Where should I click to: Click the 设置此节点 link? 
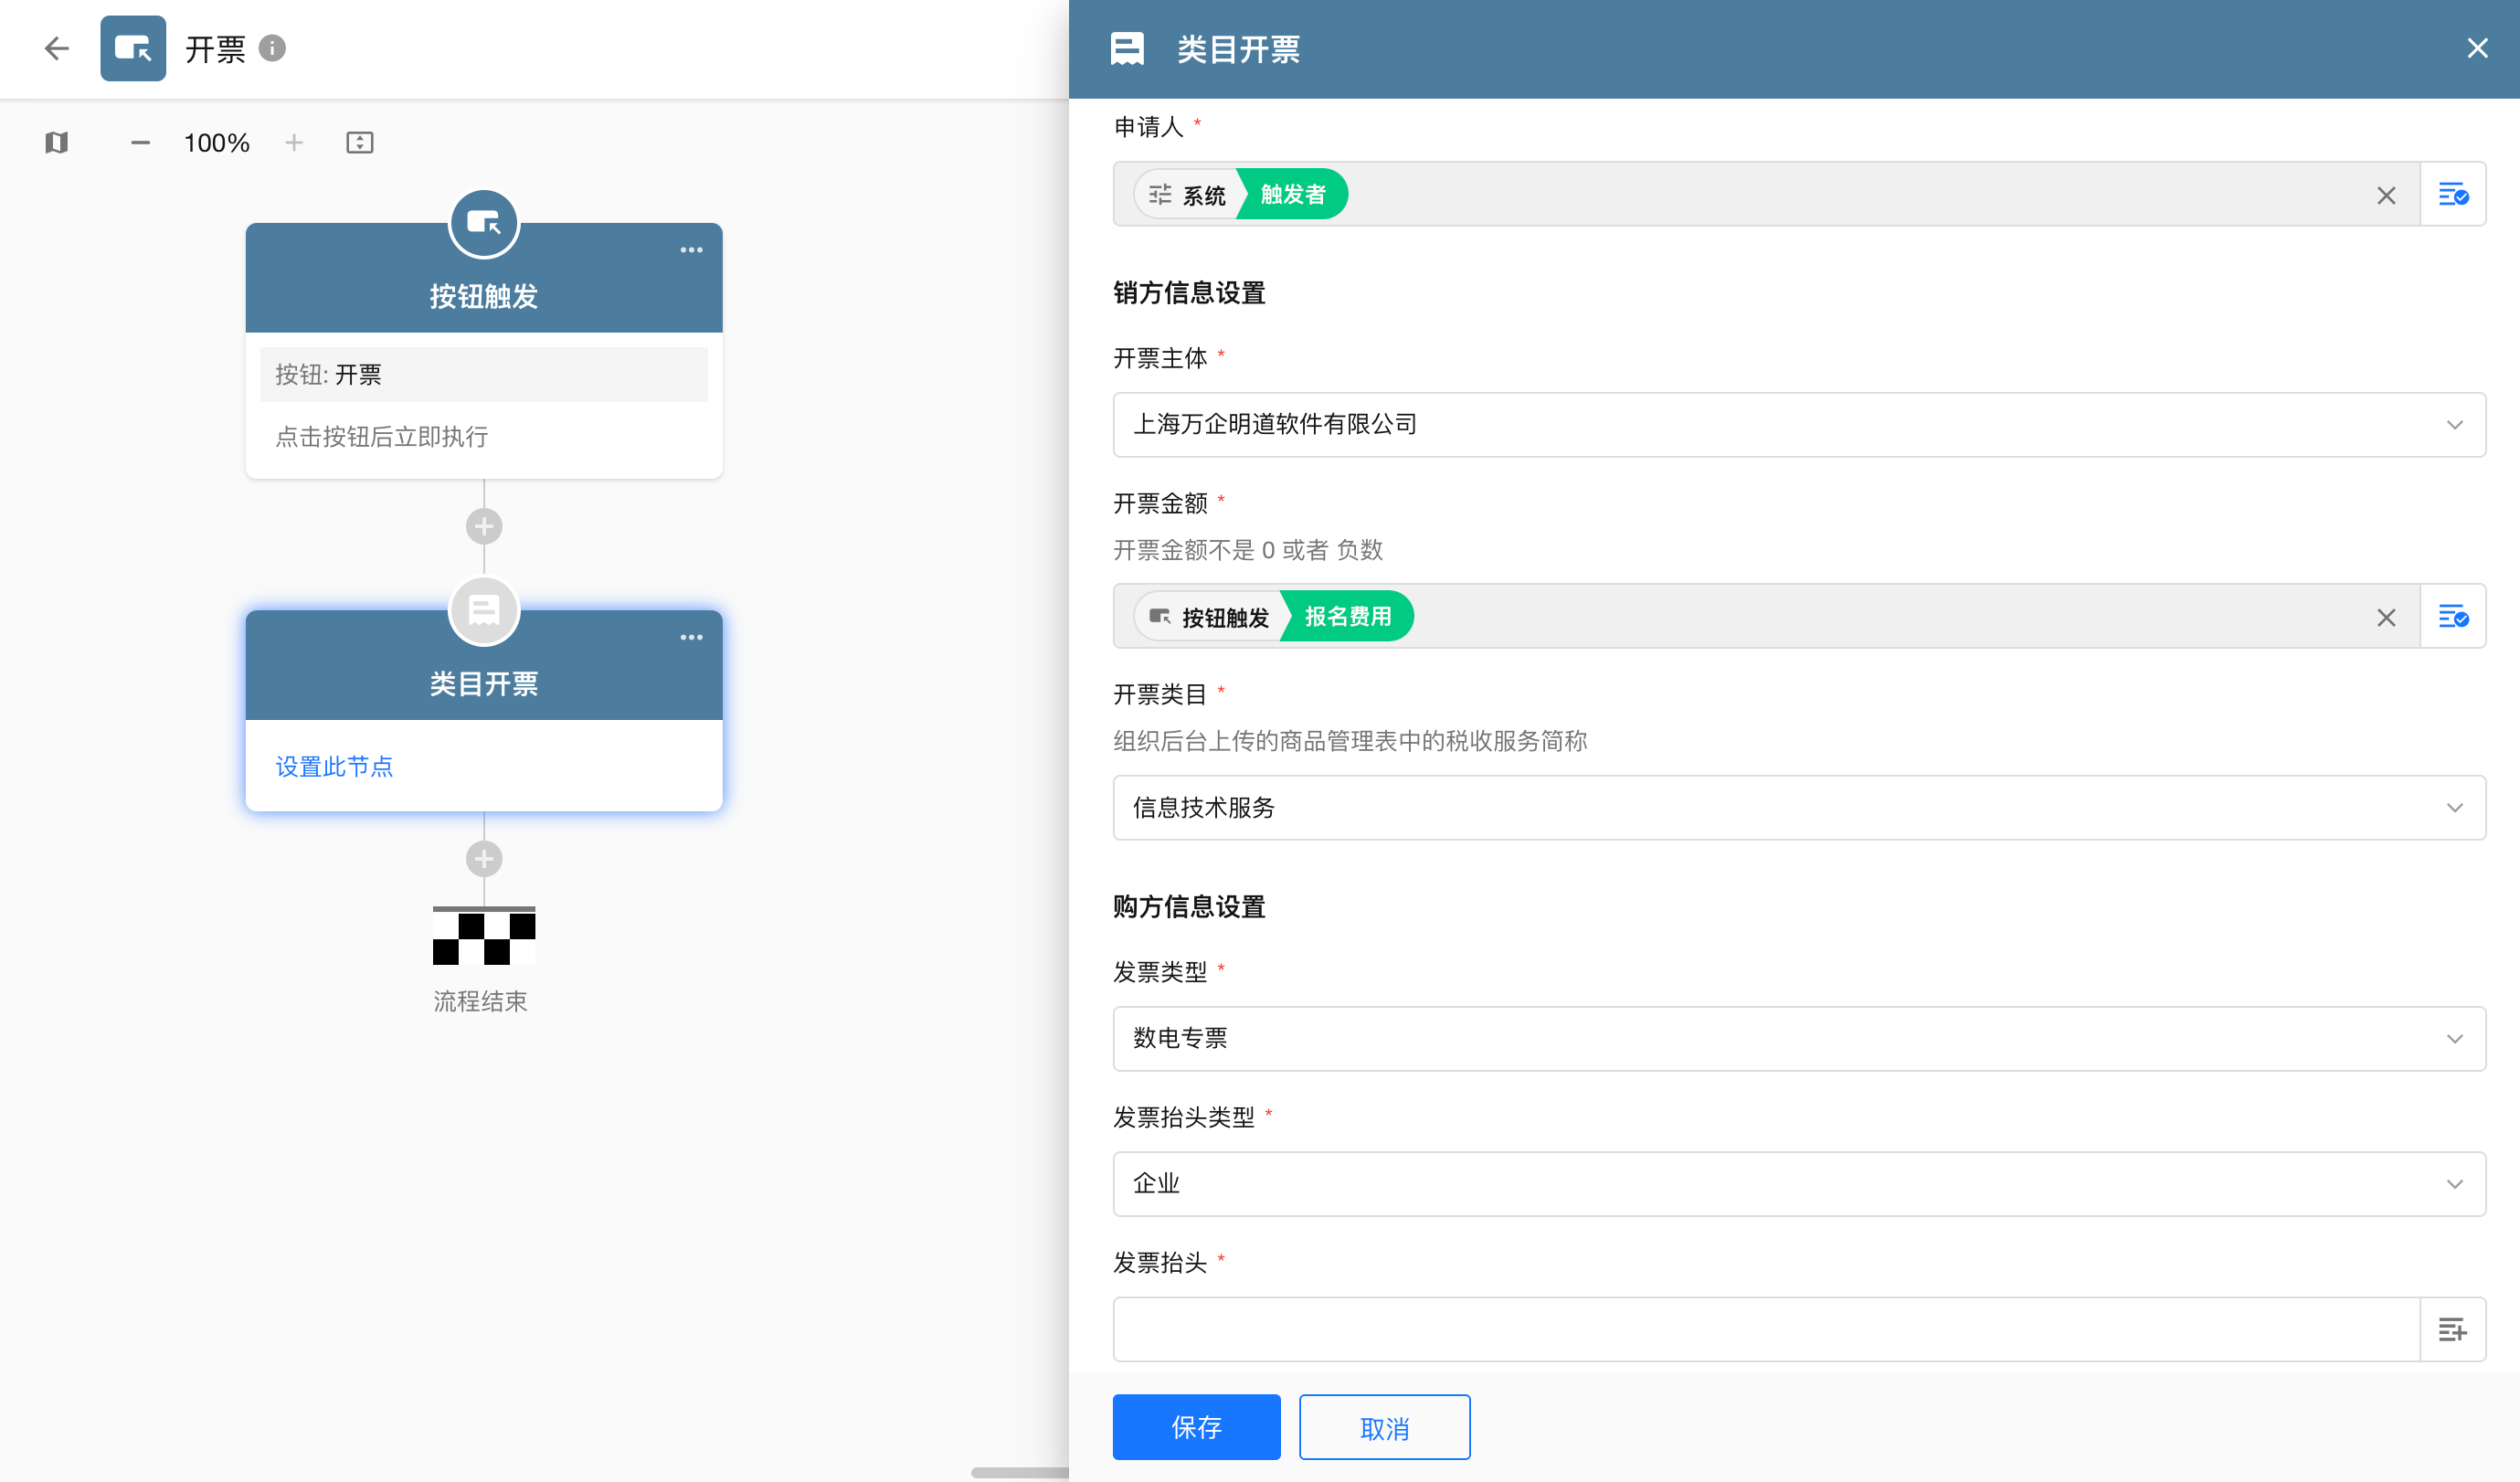click(x=334, y=766)
